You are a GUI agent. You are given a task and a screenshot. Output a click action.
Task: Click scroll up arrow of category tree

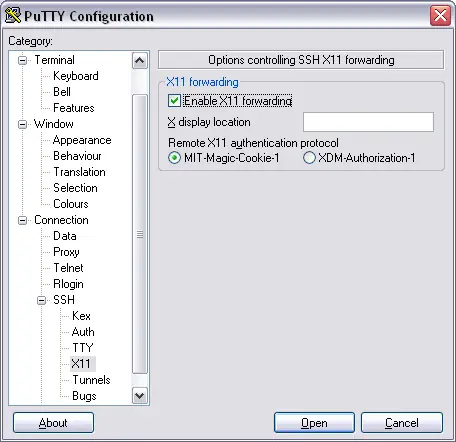(140, 61)
